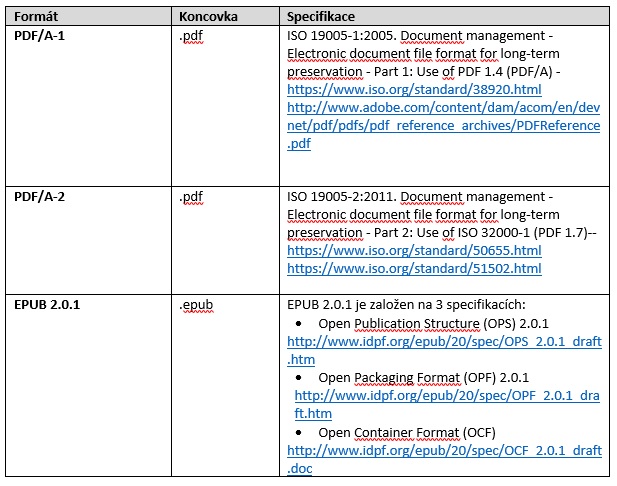Select the bold PDF/A-1 format cell

(41, 35)
